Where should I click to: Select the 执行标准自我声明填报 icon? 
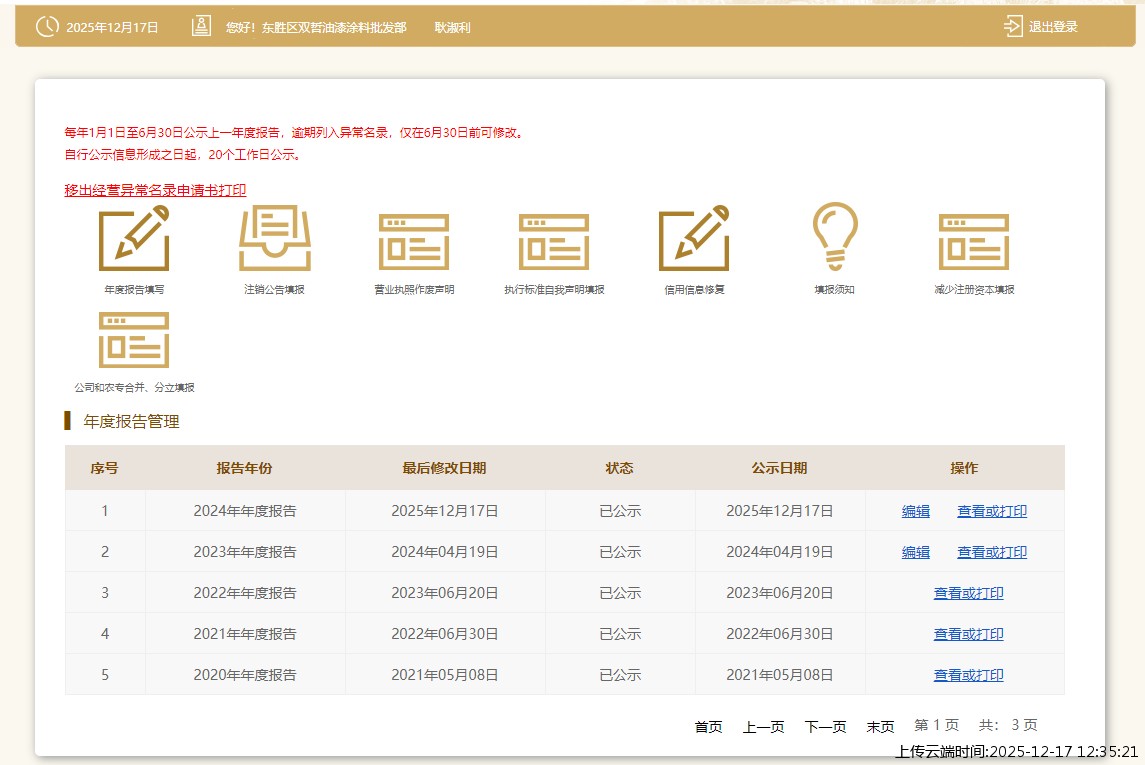click(x=554, y=241)
